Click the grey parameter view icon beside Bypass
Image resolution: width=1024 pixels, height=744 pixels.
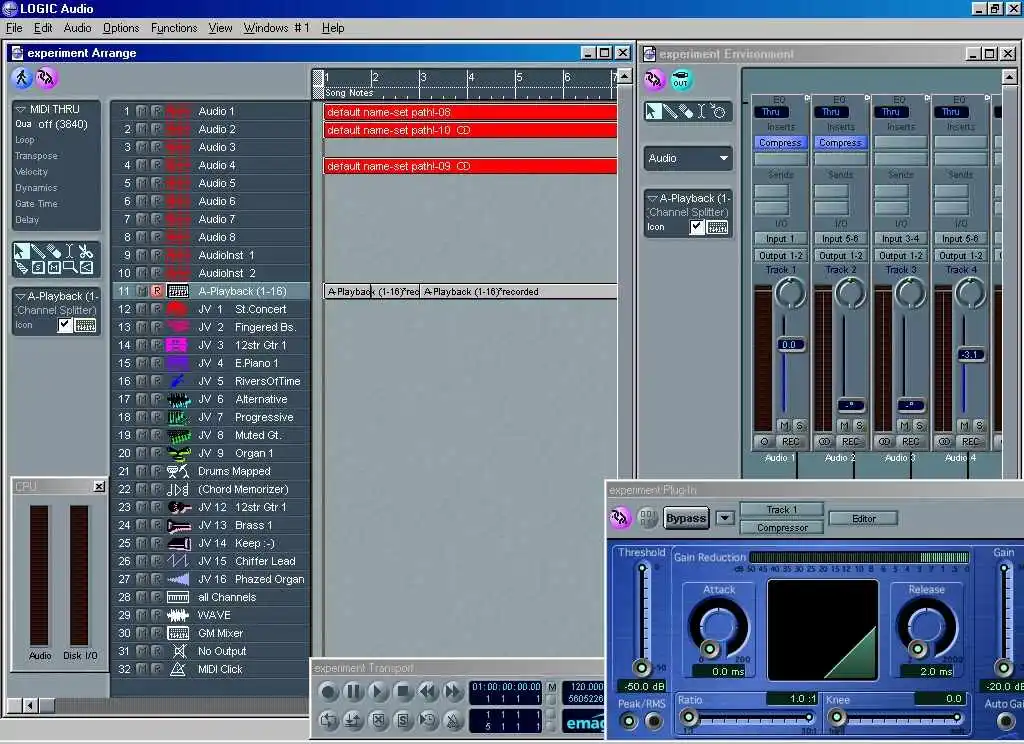(647, 518)
